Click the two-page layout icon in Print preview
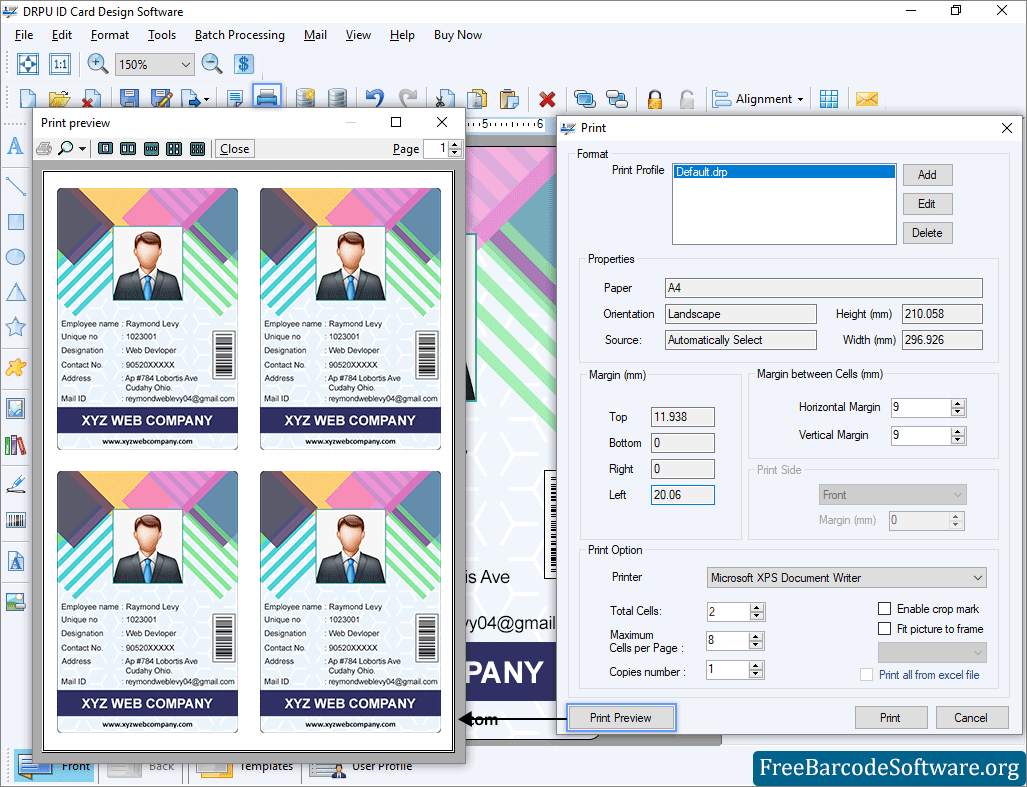 [128, 149]
